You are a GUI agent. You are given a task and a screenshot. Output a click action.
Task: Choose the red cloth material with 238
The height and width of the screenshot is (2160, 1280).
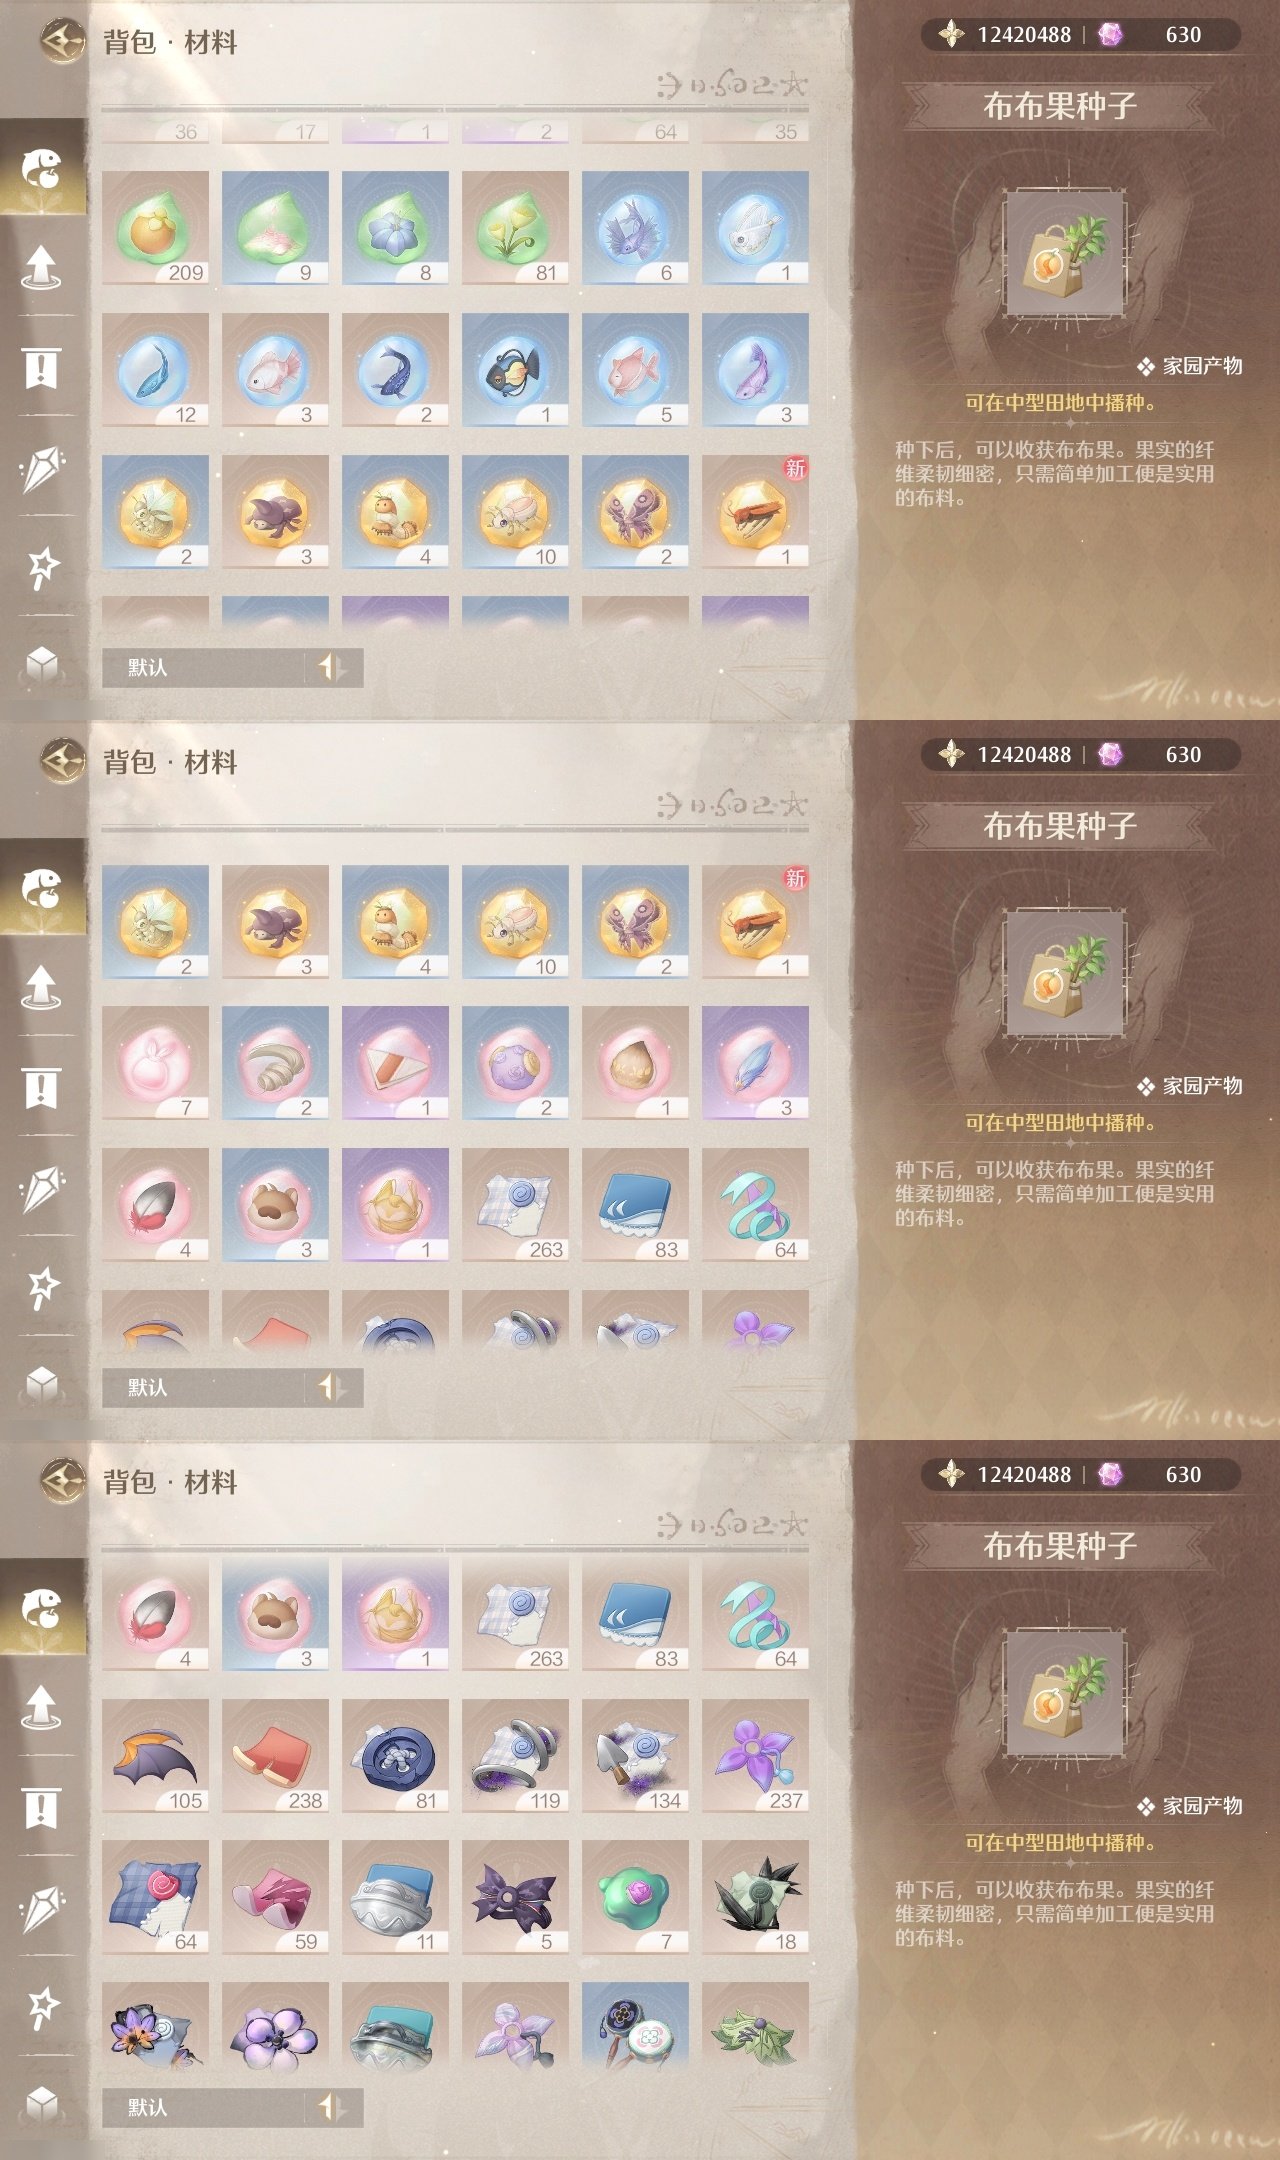275,1756
